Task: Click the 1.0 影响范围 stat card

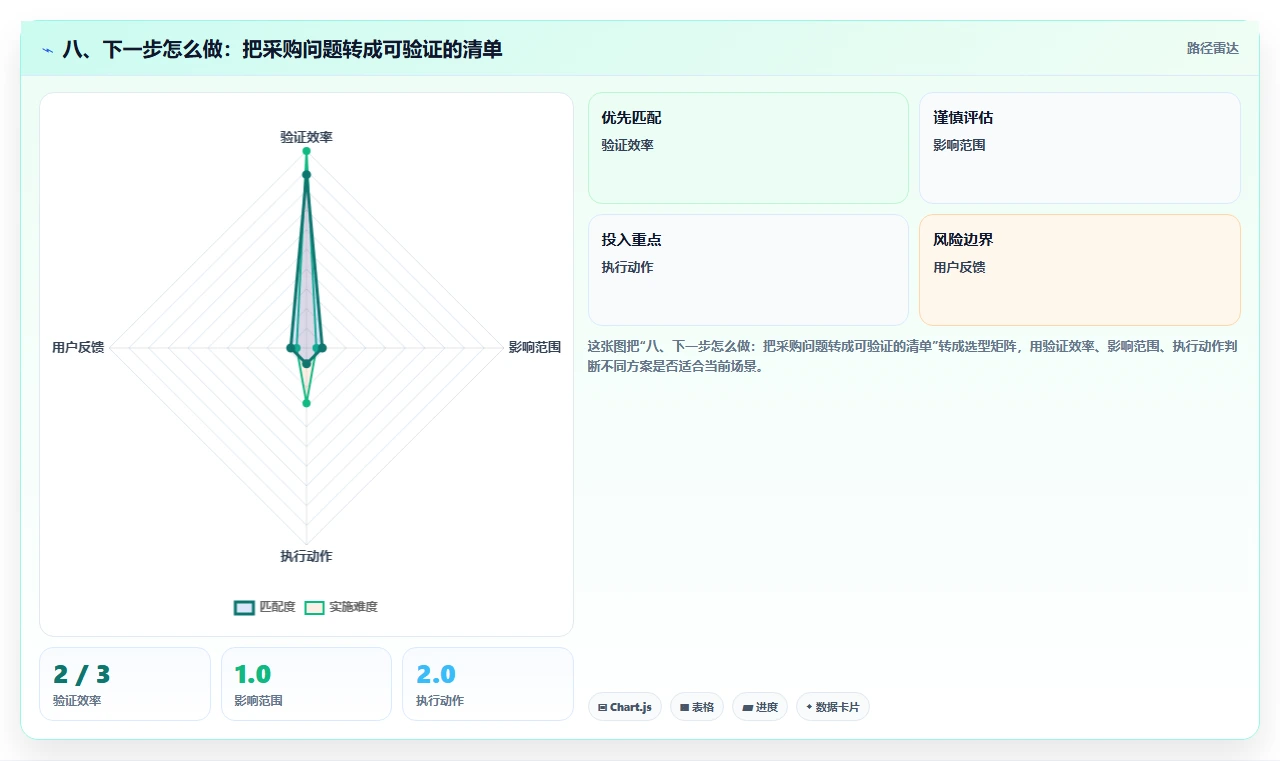Action: (306, 684)
